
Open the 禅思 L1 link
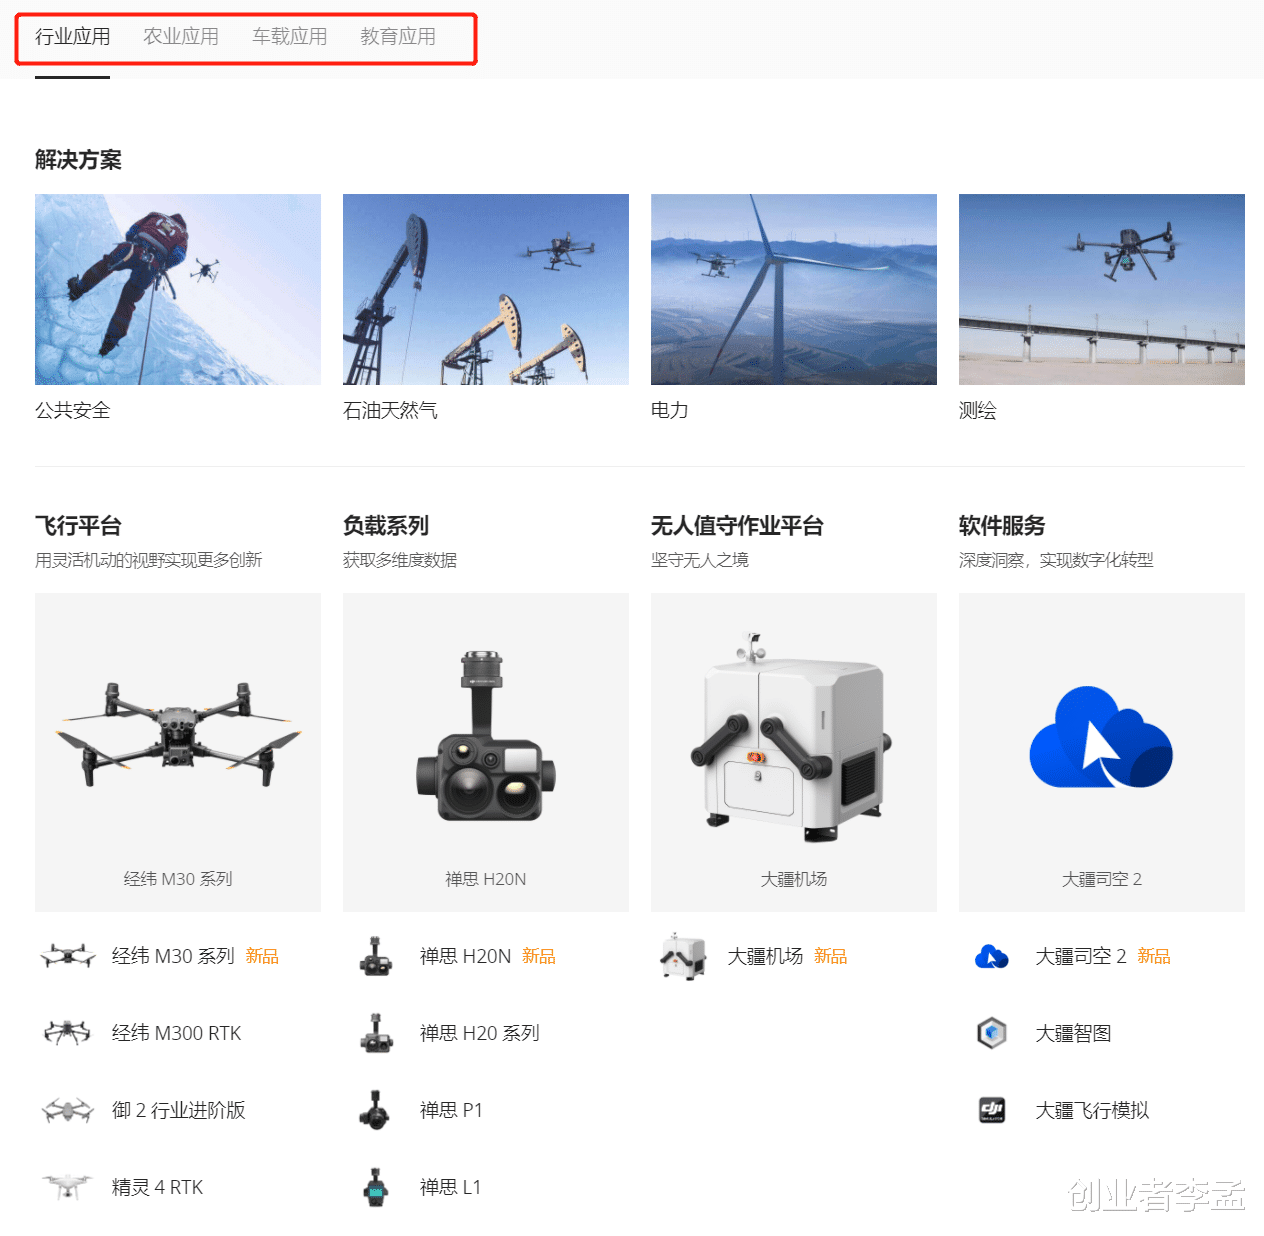tap(451, 1187)
